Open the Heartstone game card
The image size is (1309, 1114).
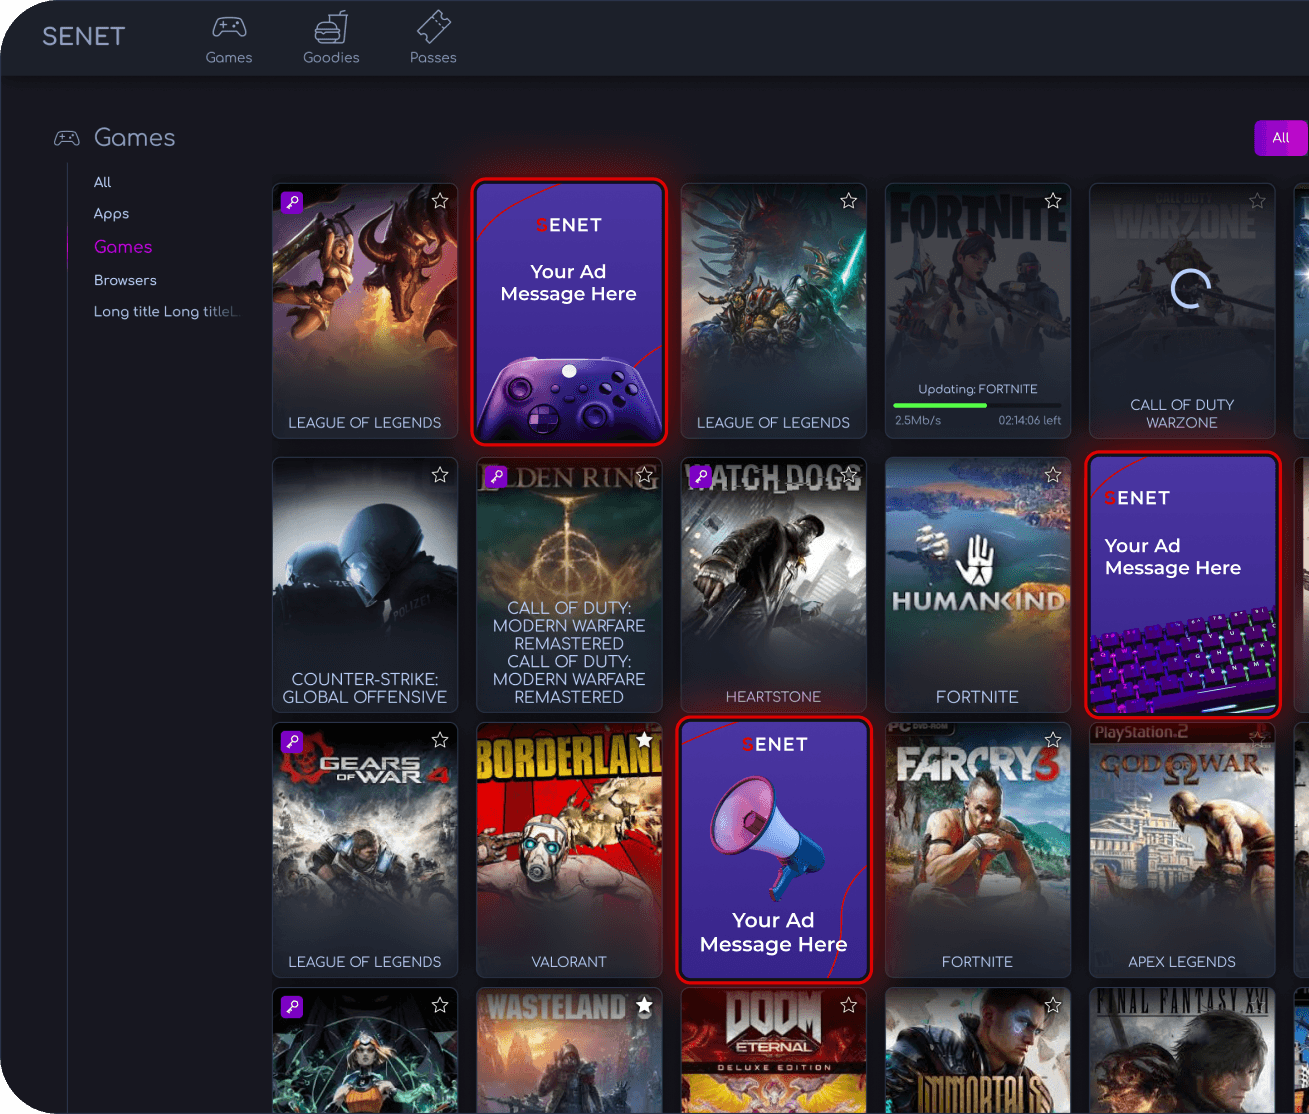773,585
